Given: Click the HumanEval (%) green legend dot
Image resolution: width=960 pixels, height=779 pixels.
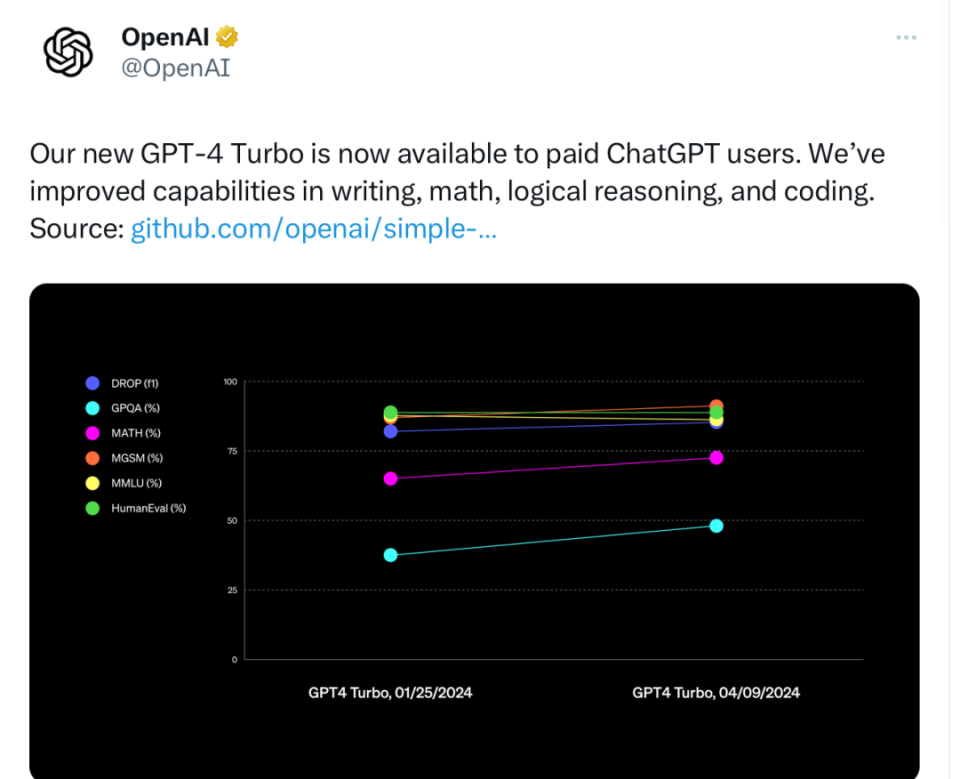Looking at the screenshot, I should (93, 508).
